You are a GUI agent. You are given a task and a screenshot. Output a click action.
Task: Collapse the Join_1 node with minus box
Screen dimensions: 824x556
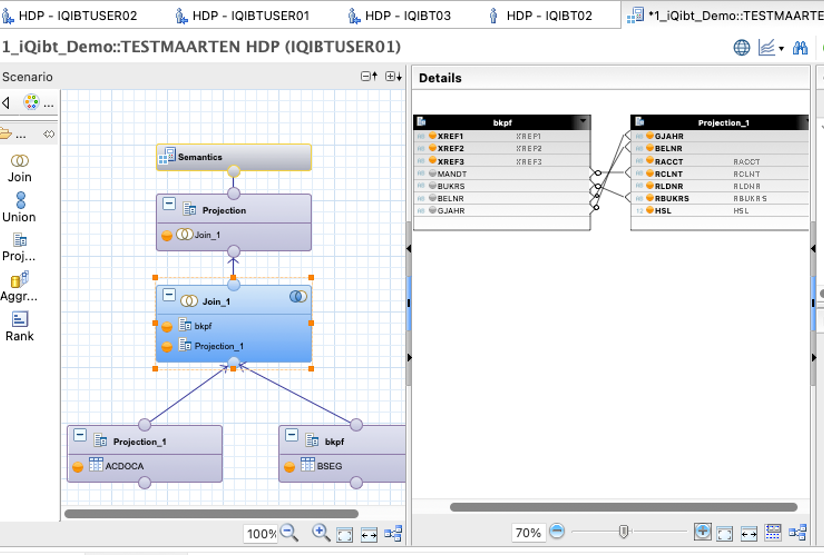(x=169, y=295)
